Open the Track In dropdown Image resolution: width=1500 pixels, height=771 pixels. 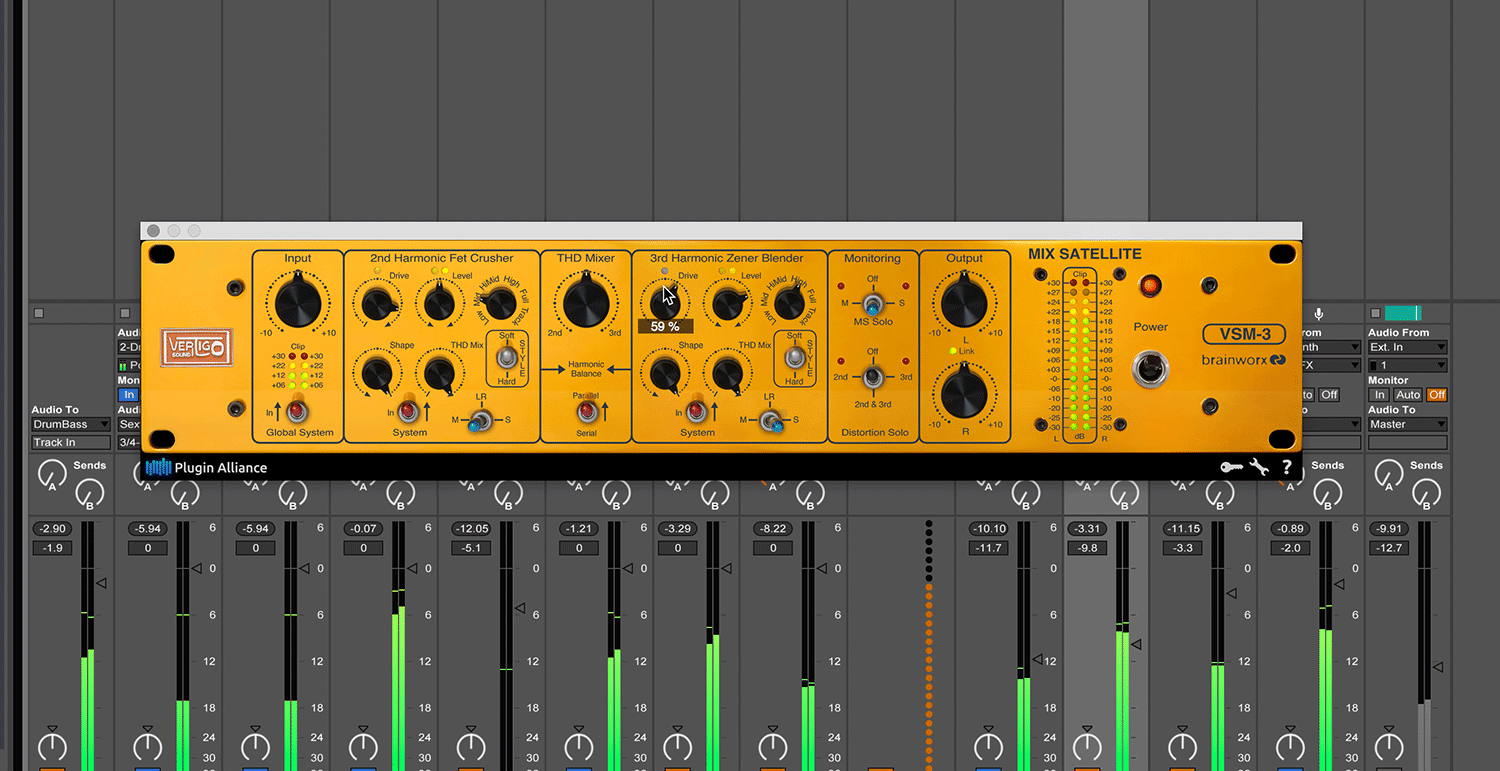click(x=71, y=442)
